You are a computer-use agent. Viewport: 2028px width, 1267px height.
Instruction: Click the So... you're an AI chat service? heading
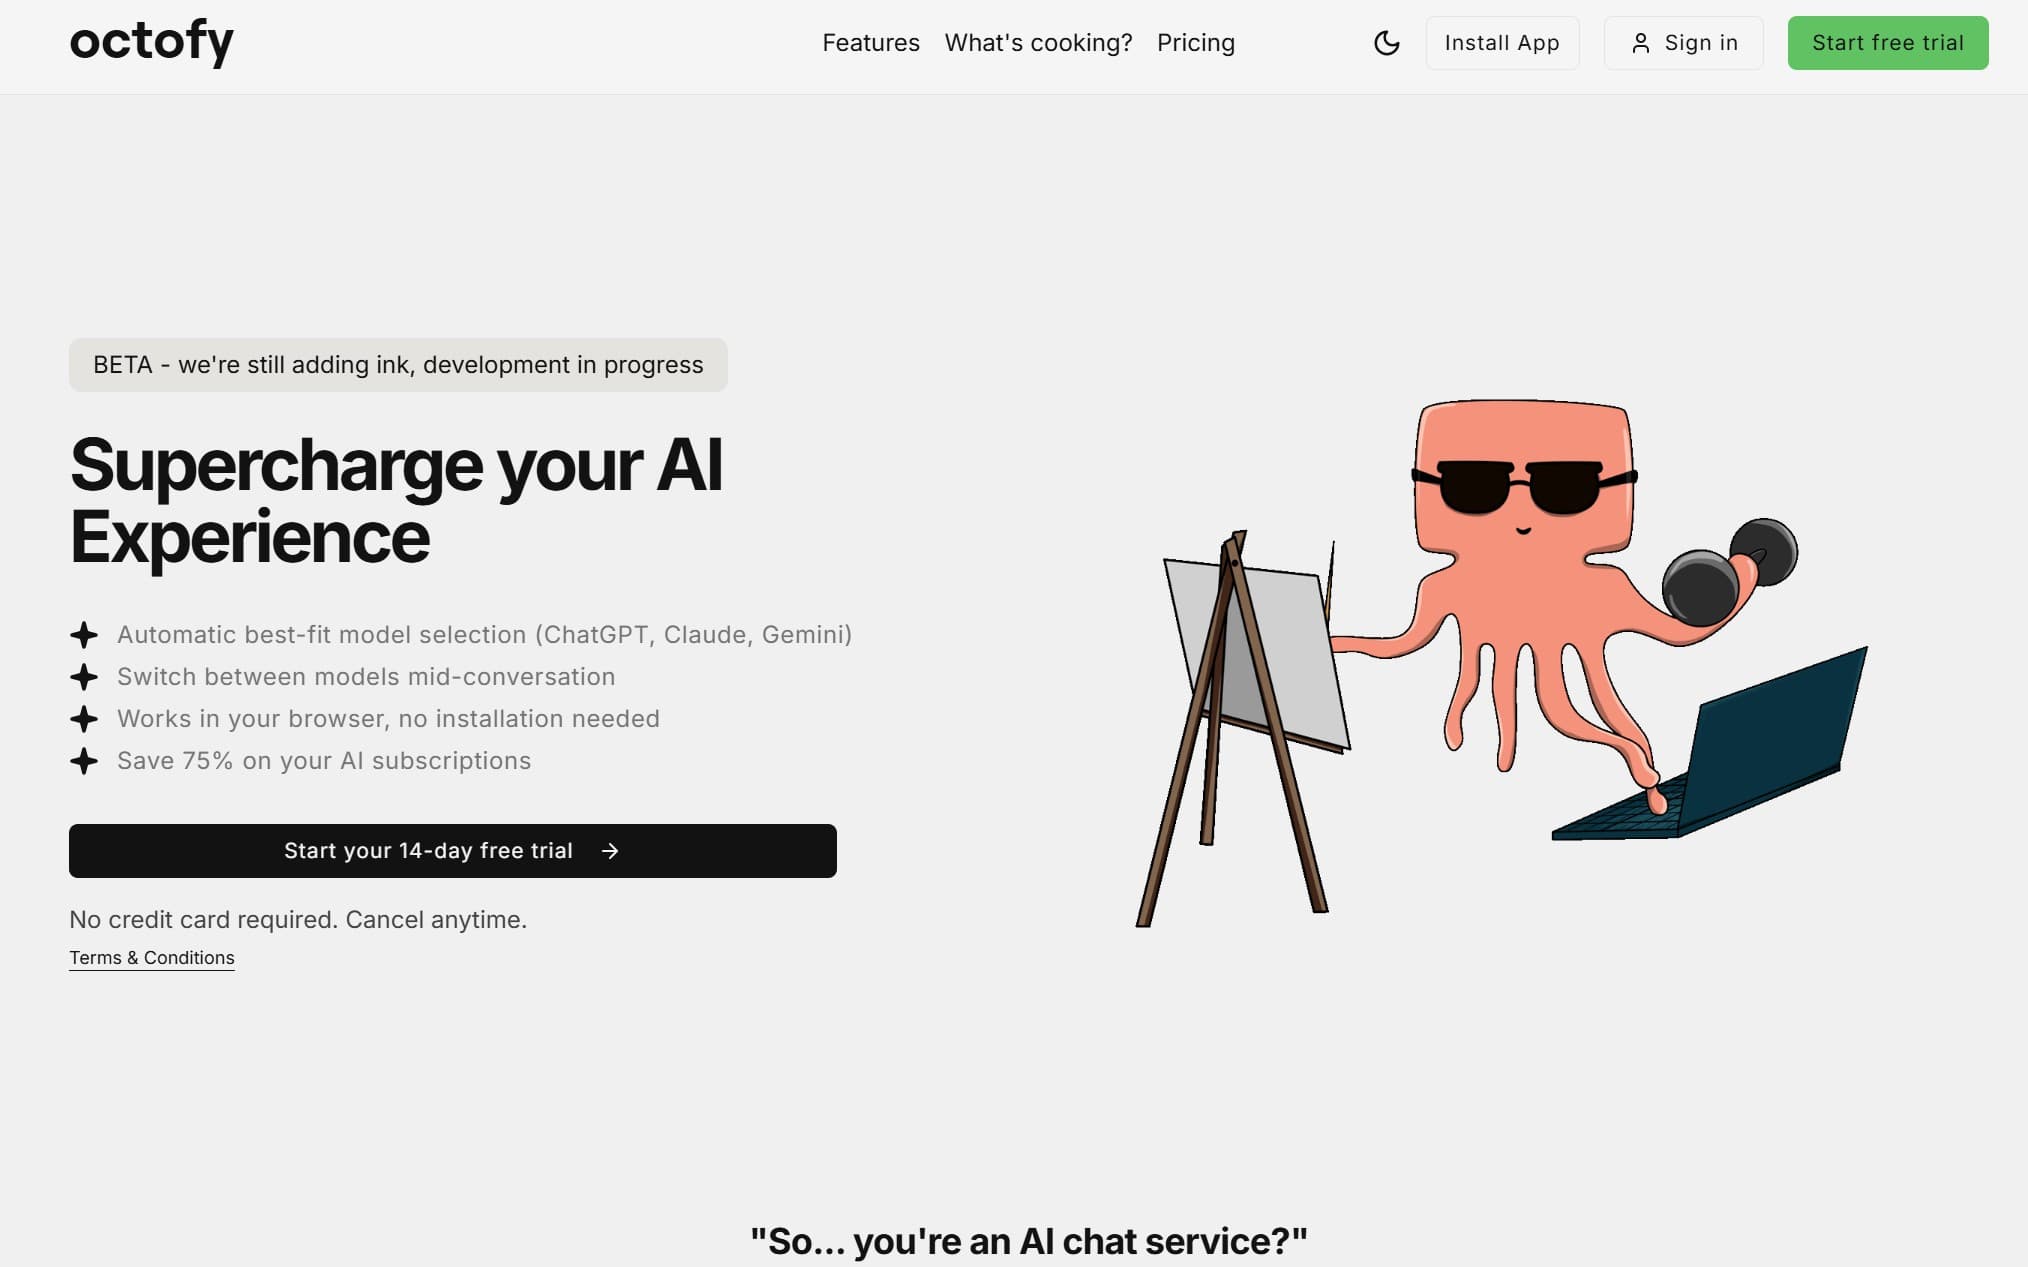click(x=1029, y=1241)
